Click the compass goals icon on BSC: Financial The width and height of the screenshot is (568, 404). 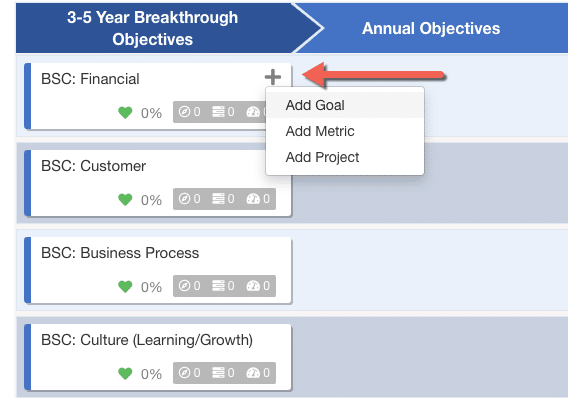pyautogui.click(x=184, y=112)
